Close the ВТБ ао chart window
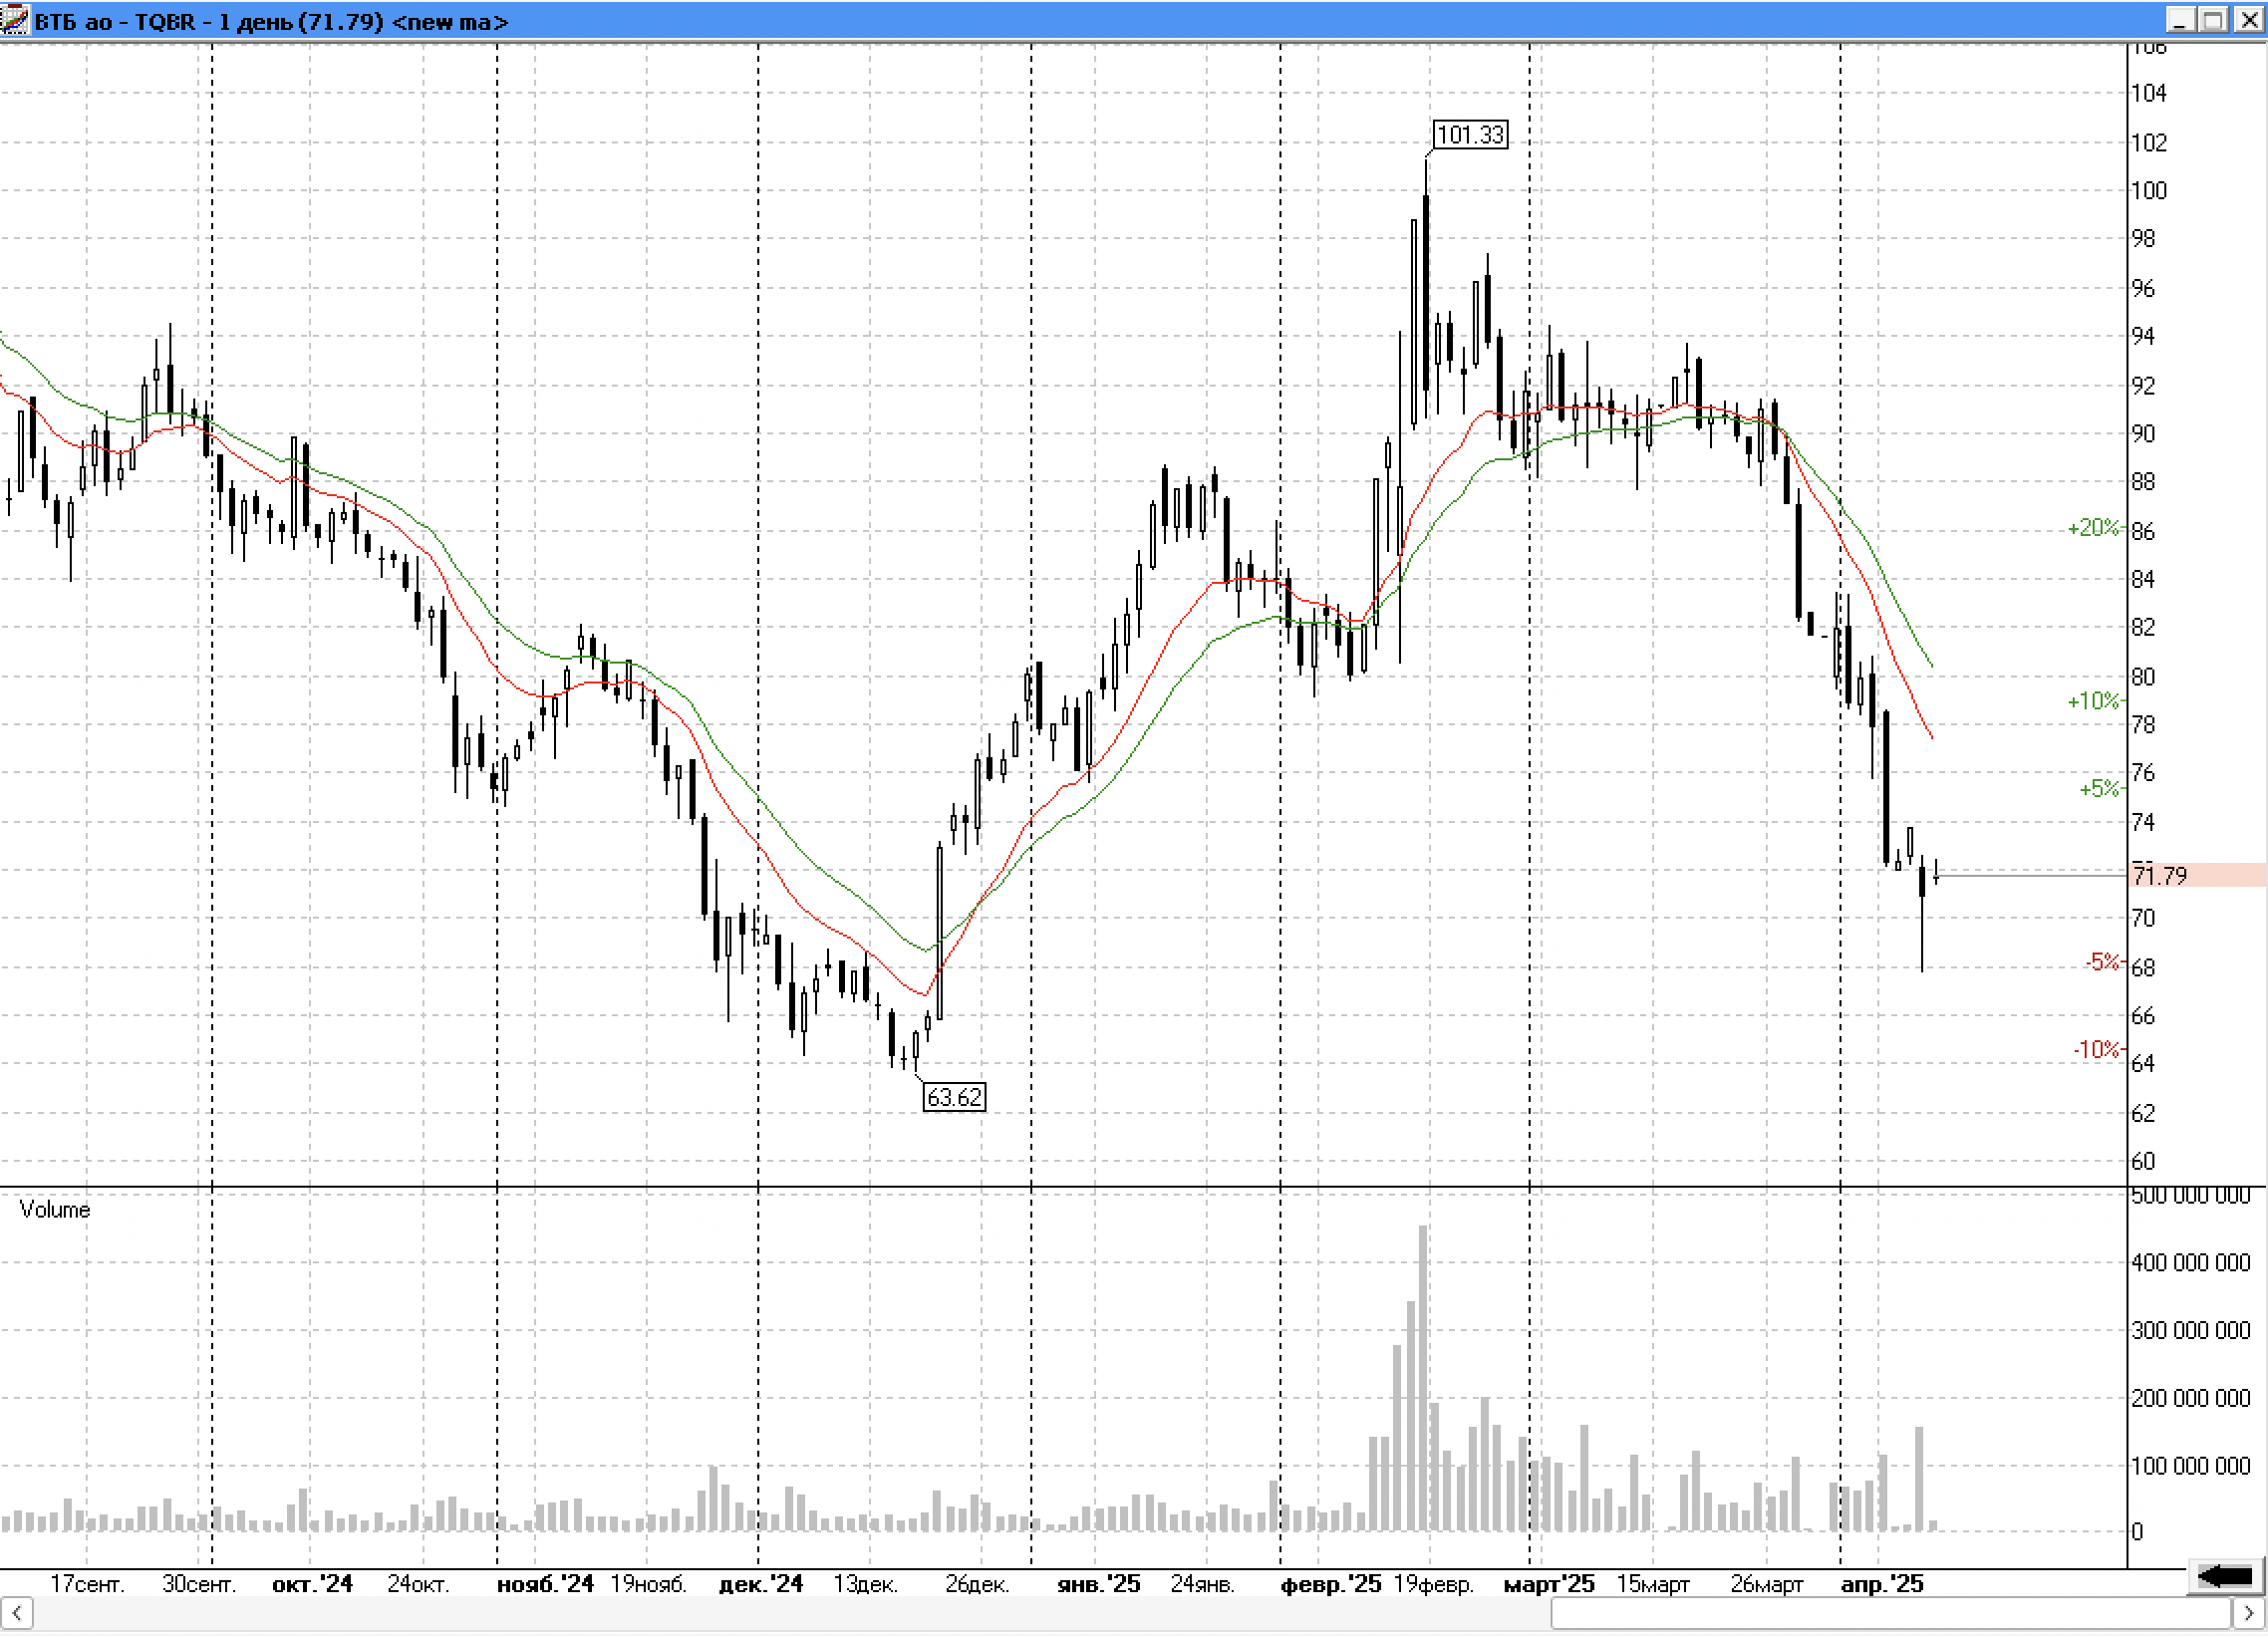Image resolution: width=2268 pixels, height=1638 pixels. 2248,20
